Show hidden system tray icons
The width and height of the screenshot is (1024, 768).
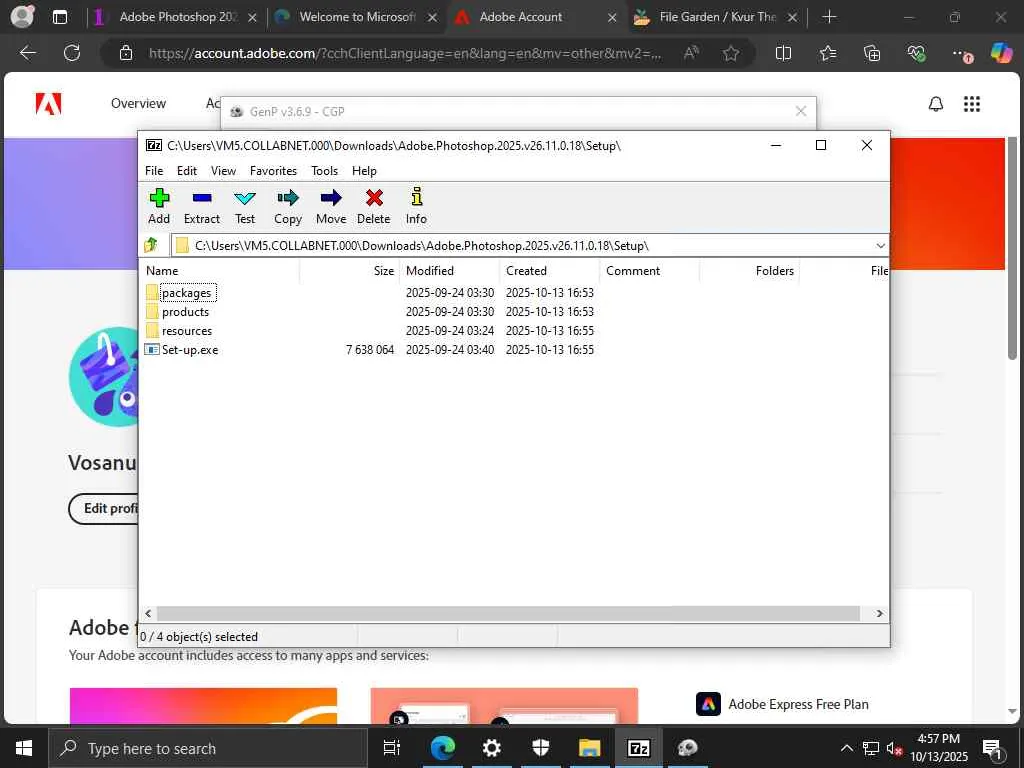coord(846,748)
